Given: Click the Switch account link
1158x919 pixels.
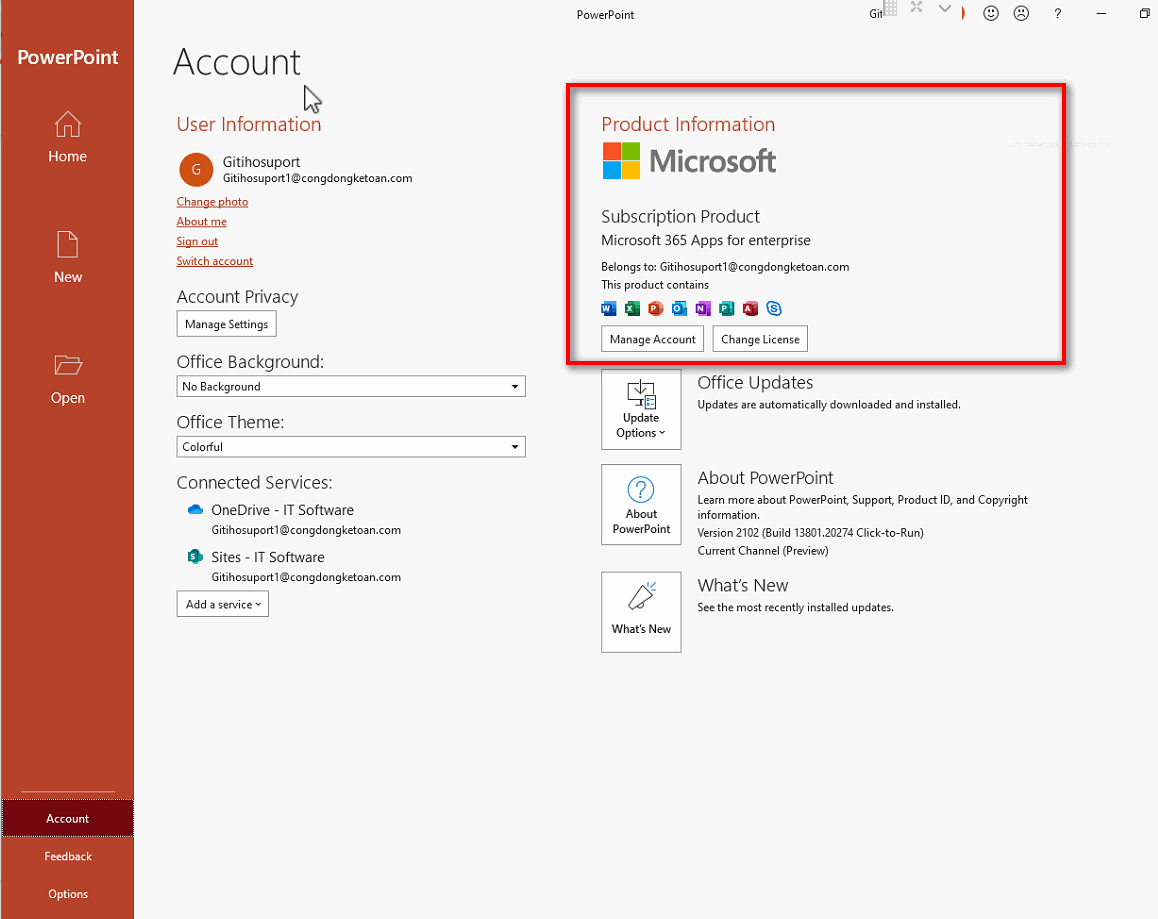Looking at the screenshot, I should tap(214, 262).
